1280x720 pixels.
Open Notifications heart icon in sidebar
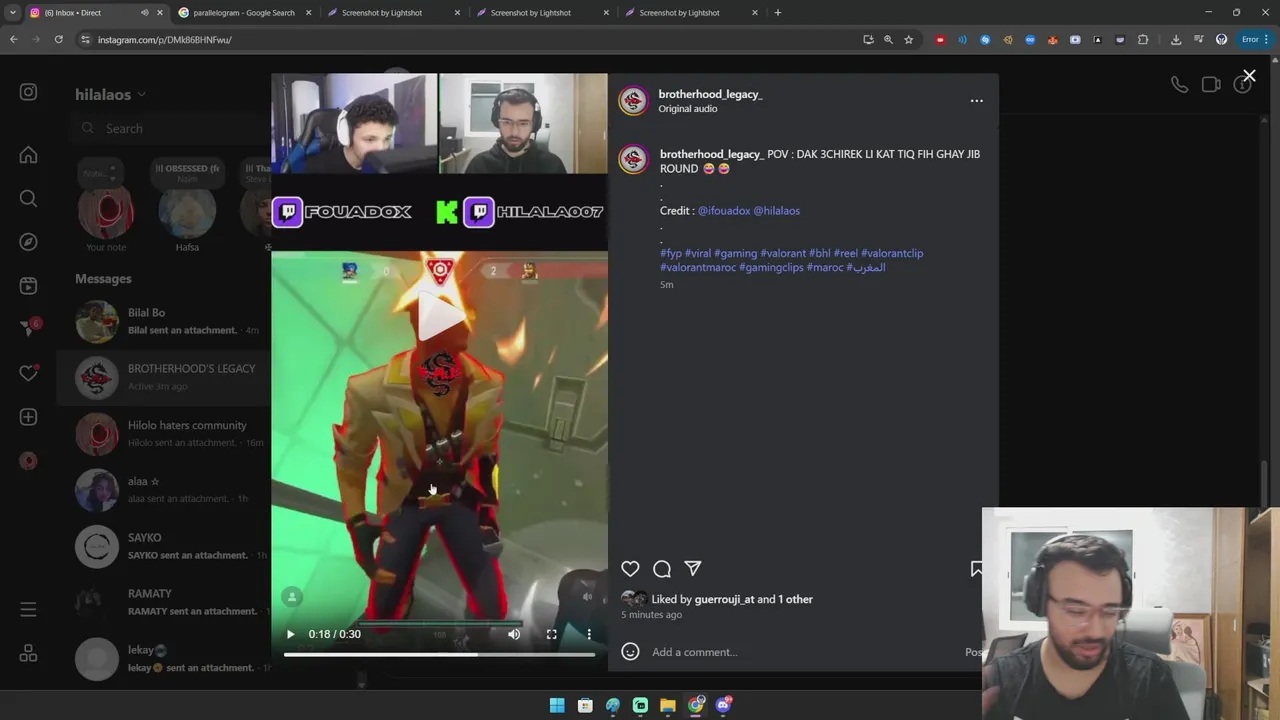click(28, 373)
